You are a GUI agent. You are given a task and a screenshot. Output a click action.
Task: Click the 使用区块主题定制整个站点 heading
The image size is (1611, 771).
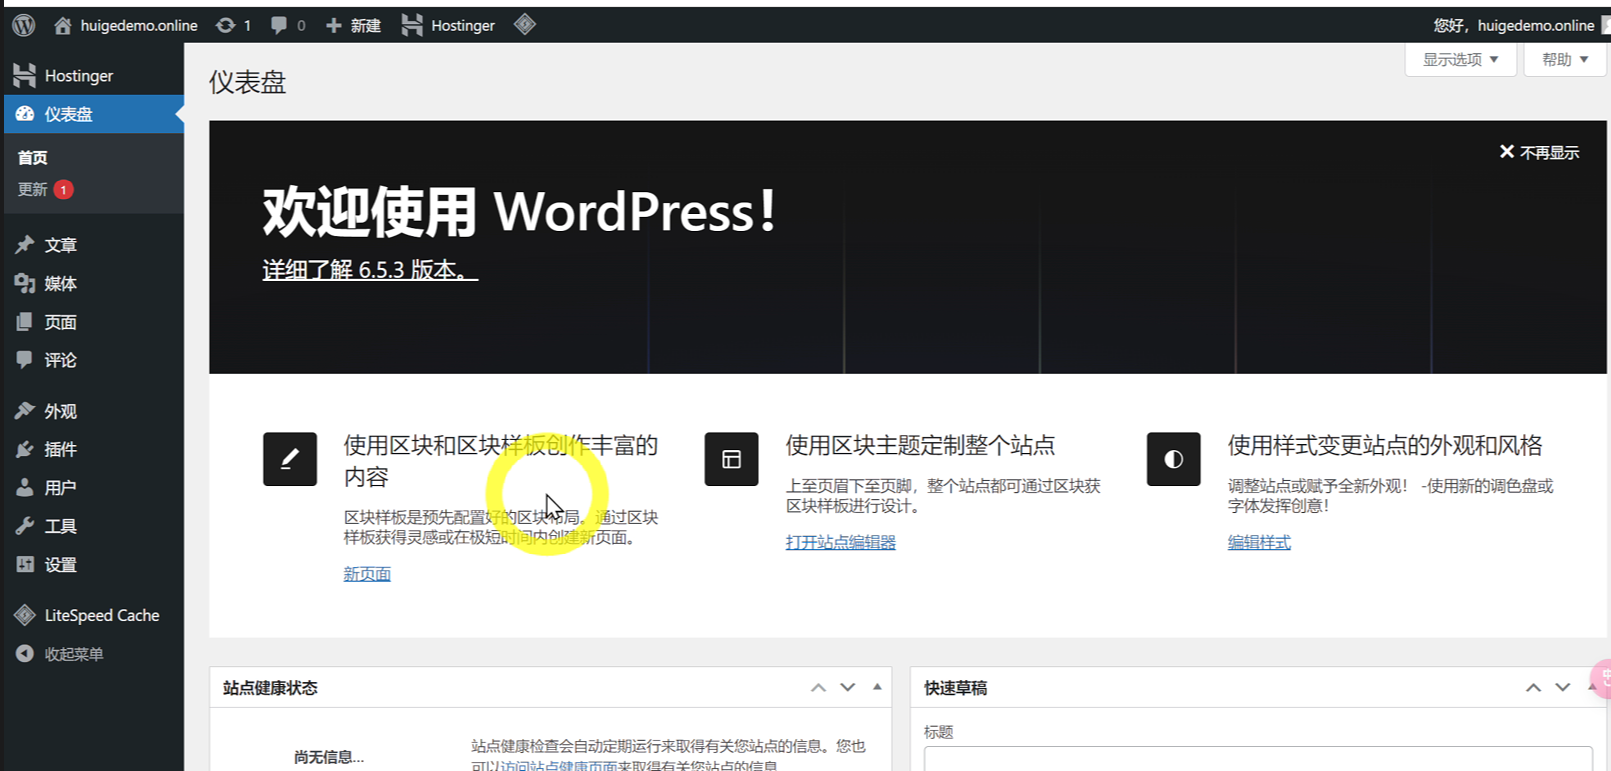920,446
